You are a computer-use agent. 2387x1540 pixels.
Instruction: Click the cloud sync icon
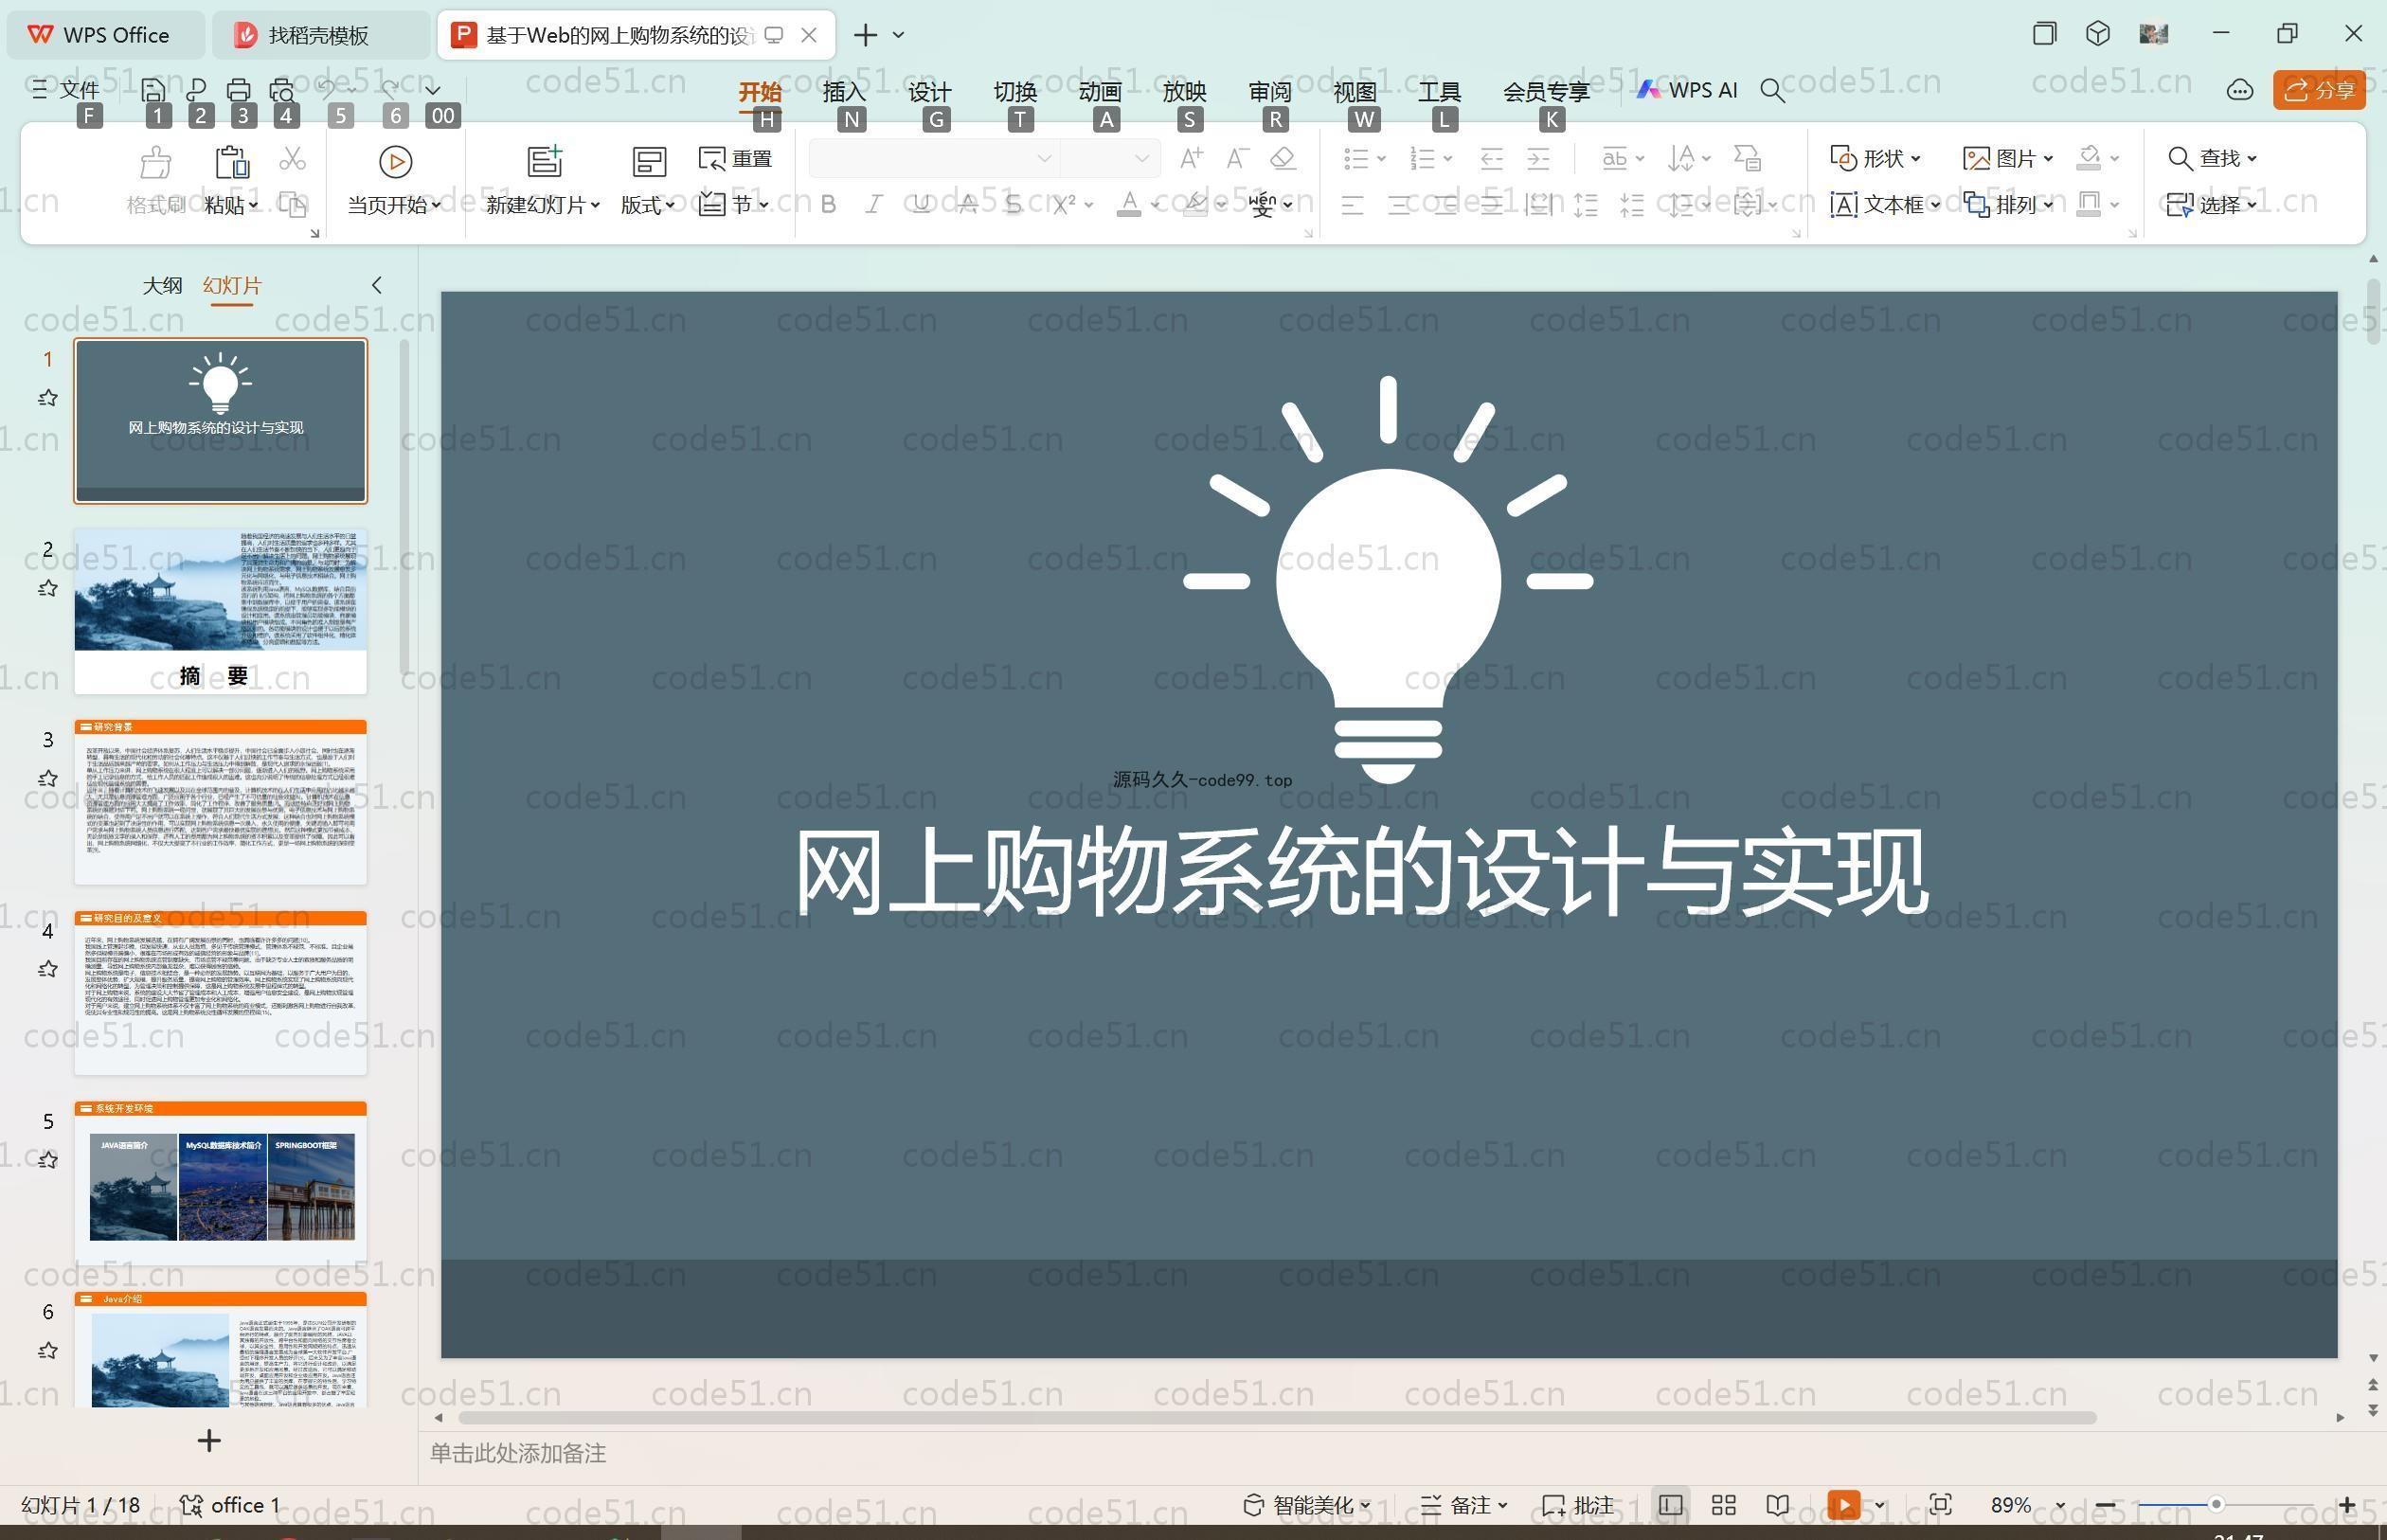pyautogui.click(x=2239, y=90)
